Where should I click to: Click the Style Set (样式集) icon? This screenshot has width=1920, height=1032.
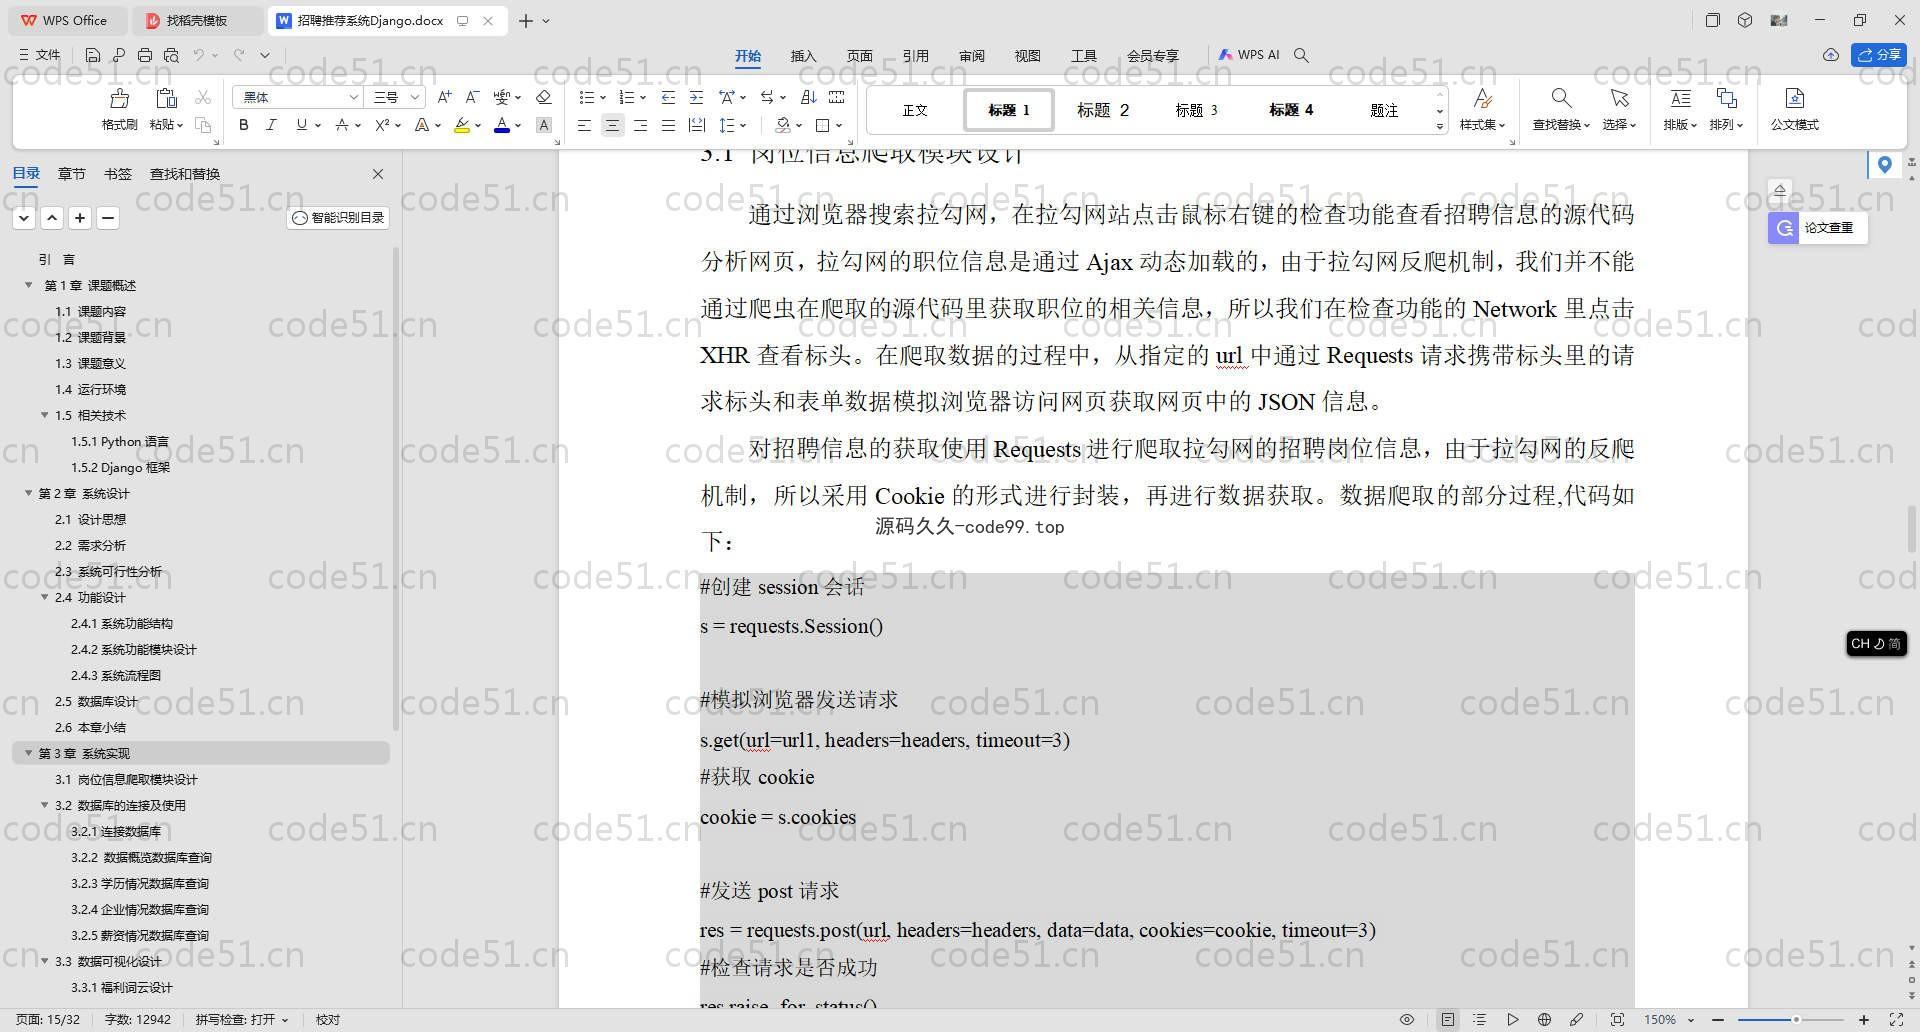1483,98
